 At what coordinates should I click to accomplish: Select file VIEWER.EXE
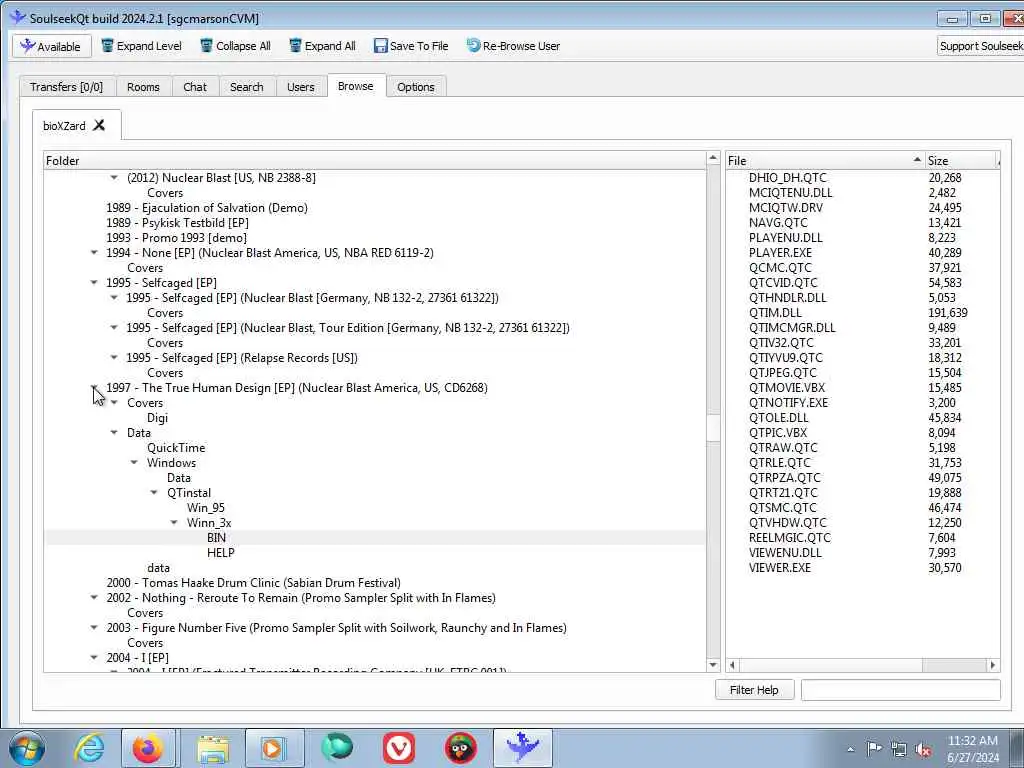tap(780, 568)
